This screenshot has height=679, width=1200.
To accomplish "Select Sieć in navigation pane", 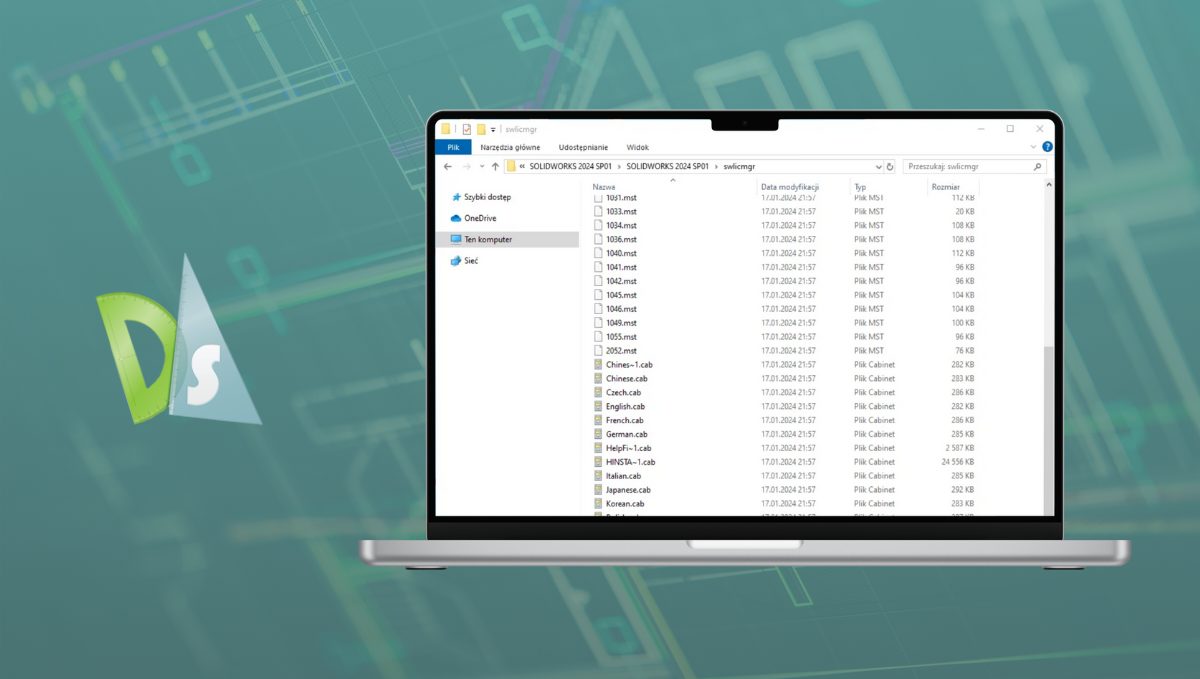I will [x=470, y=260].
